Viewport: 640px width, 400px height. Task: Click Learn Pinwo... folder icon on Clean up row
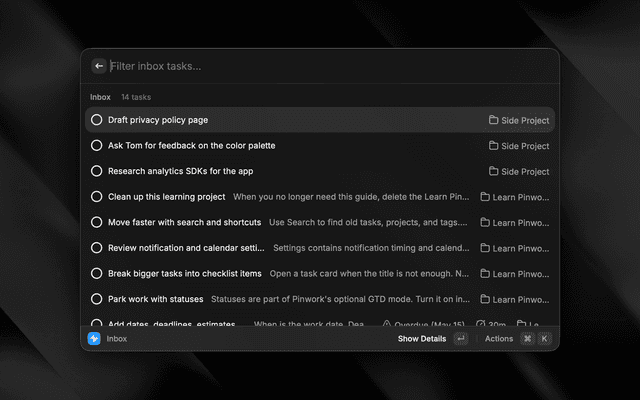[x=485, y=197]
